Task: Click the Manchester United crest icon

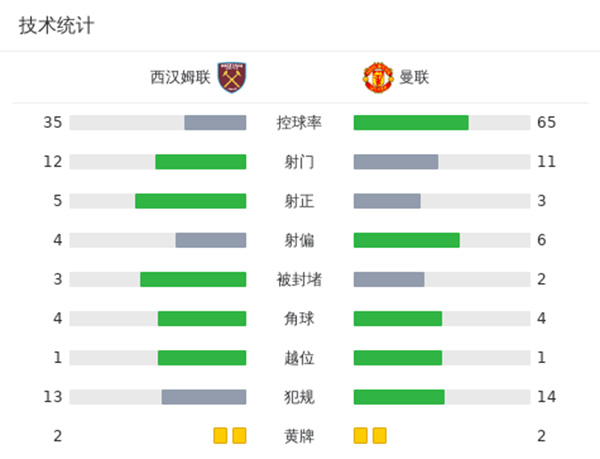Action: click(x=377, y=77)
